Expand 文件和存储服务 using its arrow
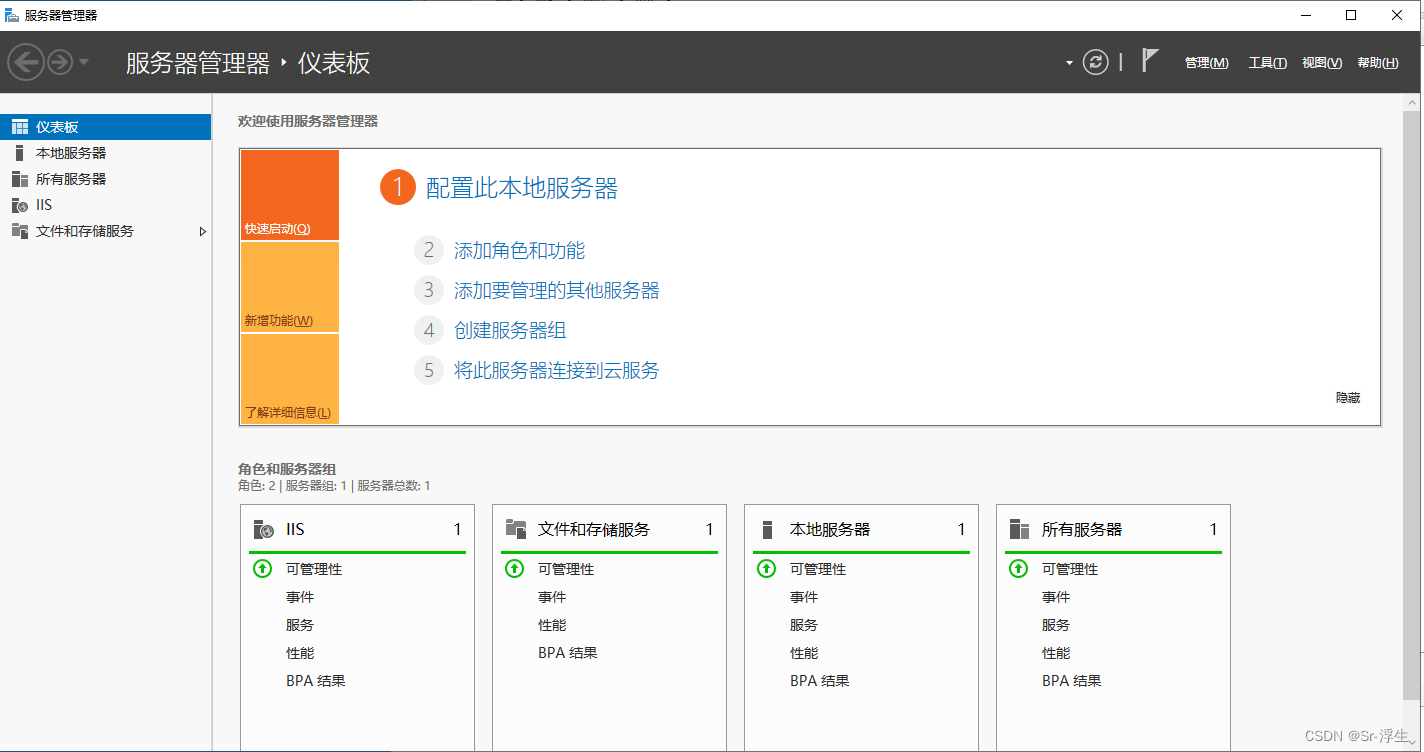 [203, 230]
